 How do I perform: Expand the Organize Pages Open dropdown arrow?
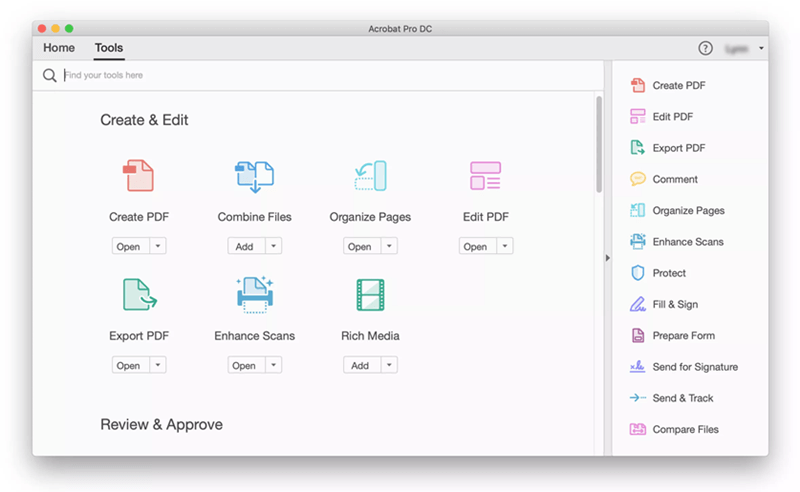click(389, 246)
